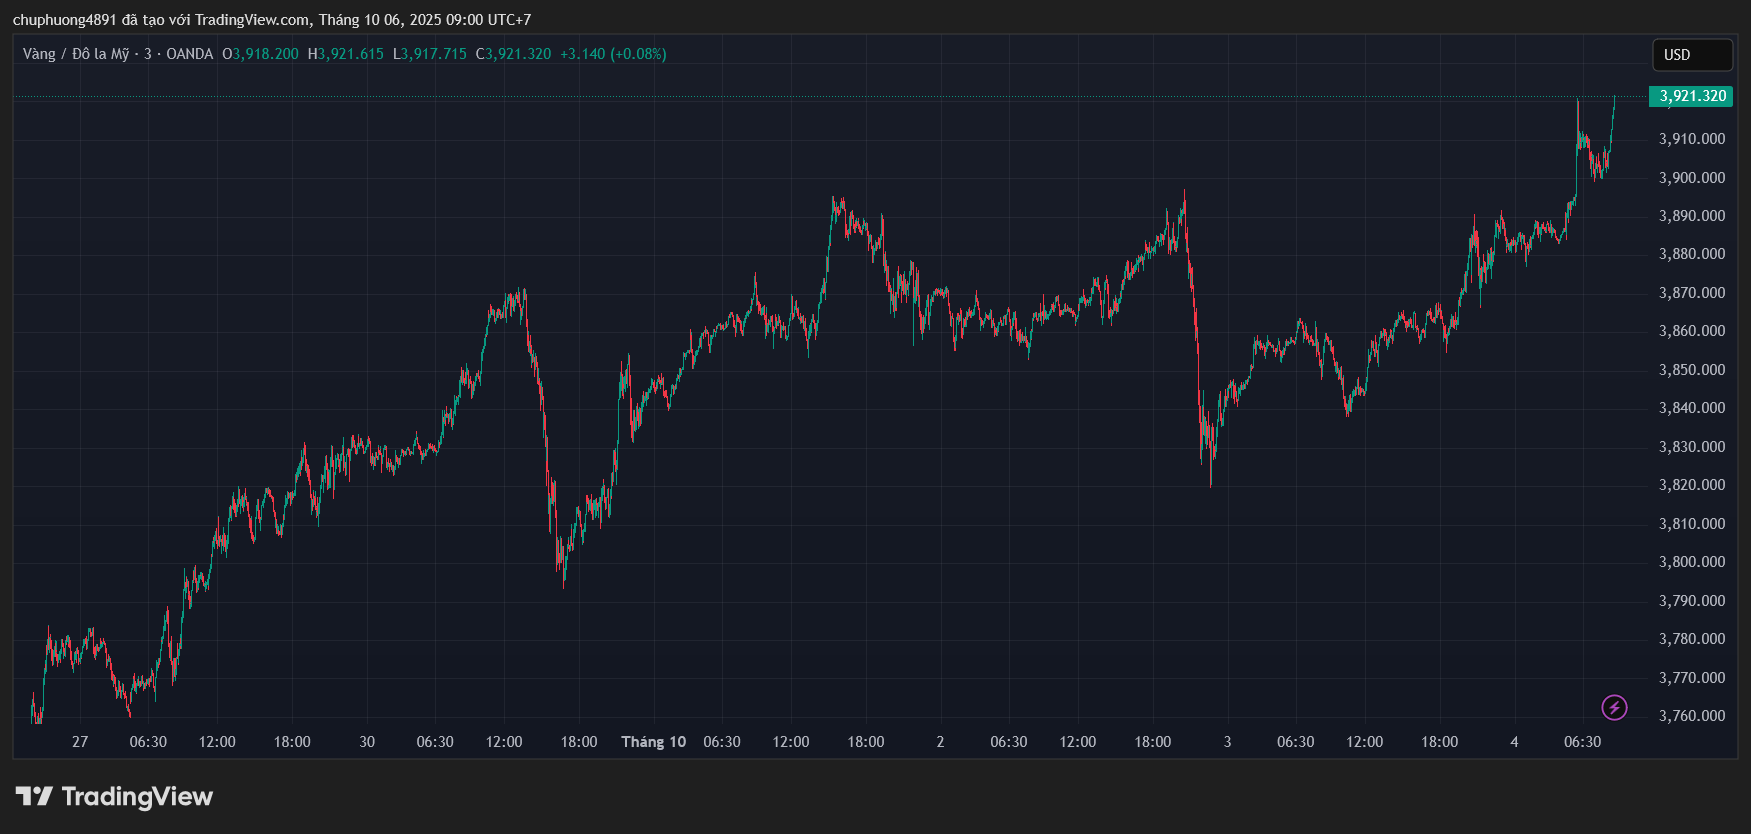Click the high value H3,921.615 in legend
This screenshot has height=834, width=1751.
pos(346,54)
